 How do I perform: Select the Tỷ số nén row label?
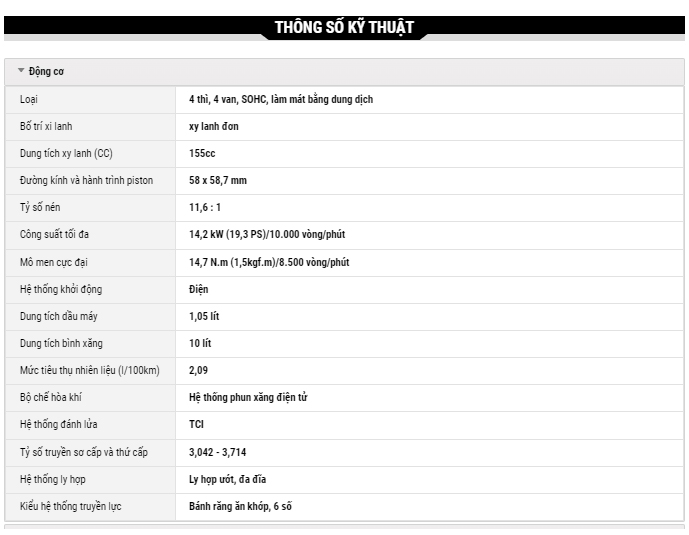click(41, 208)
